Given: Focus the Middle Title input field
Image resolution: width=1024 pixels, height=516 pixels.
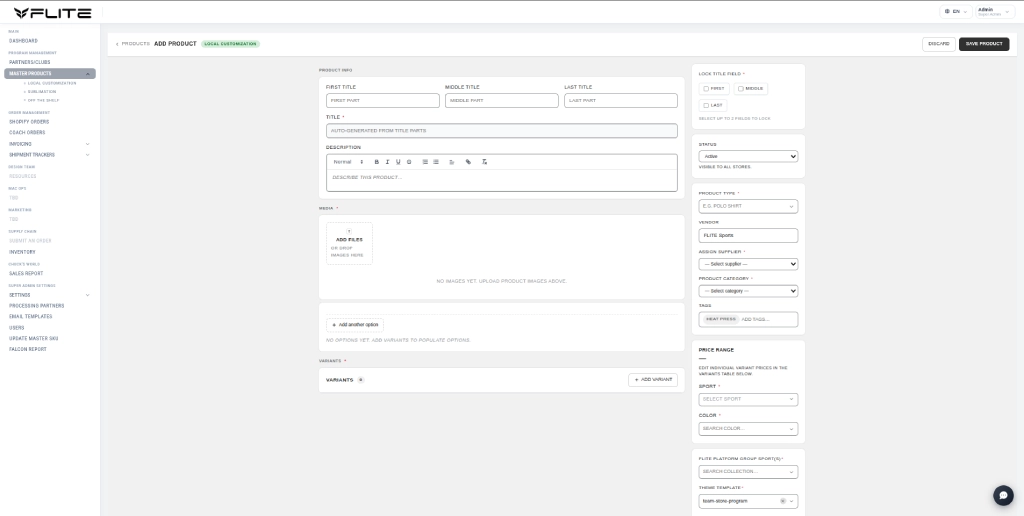Looking at the screenshot, I should pos(502,101).
